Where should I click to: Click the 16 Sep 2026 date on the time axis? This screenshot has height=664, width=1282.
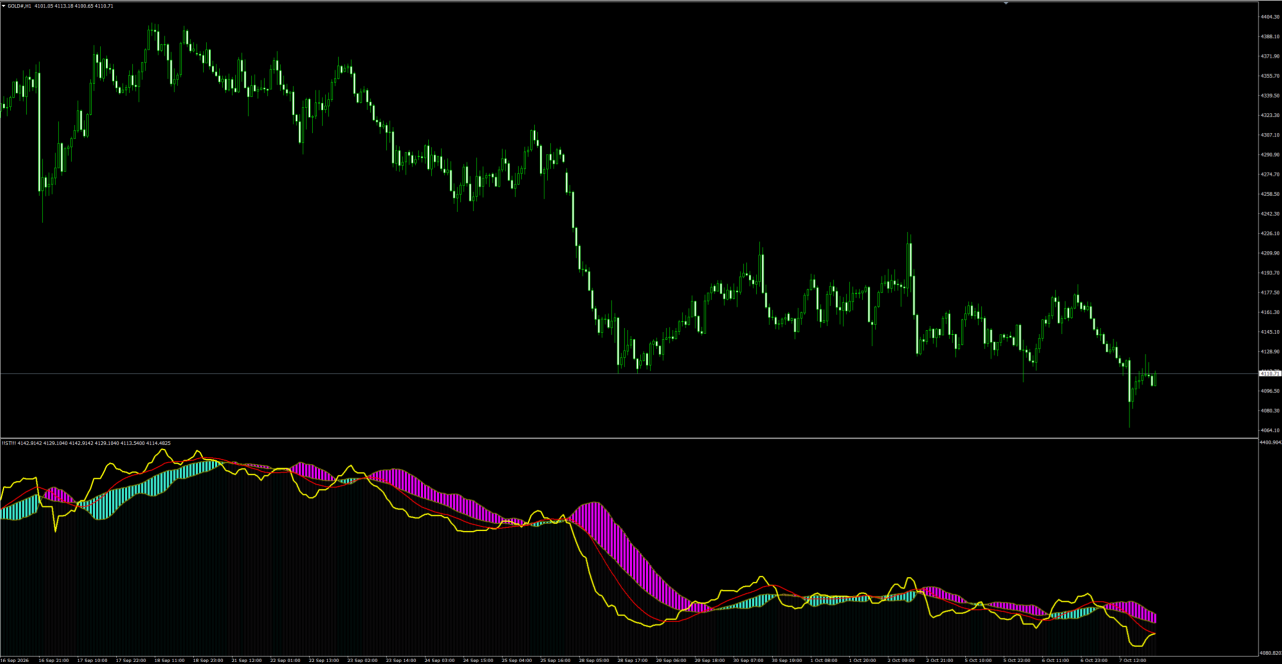pyautogui.click(x=15, y=660)
